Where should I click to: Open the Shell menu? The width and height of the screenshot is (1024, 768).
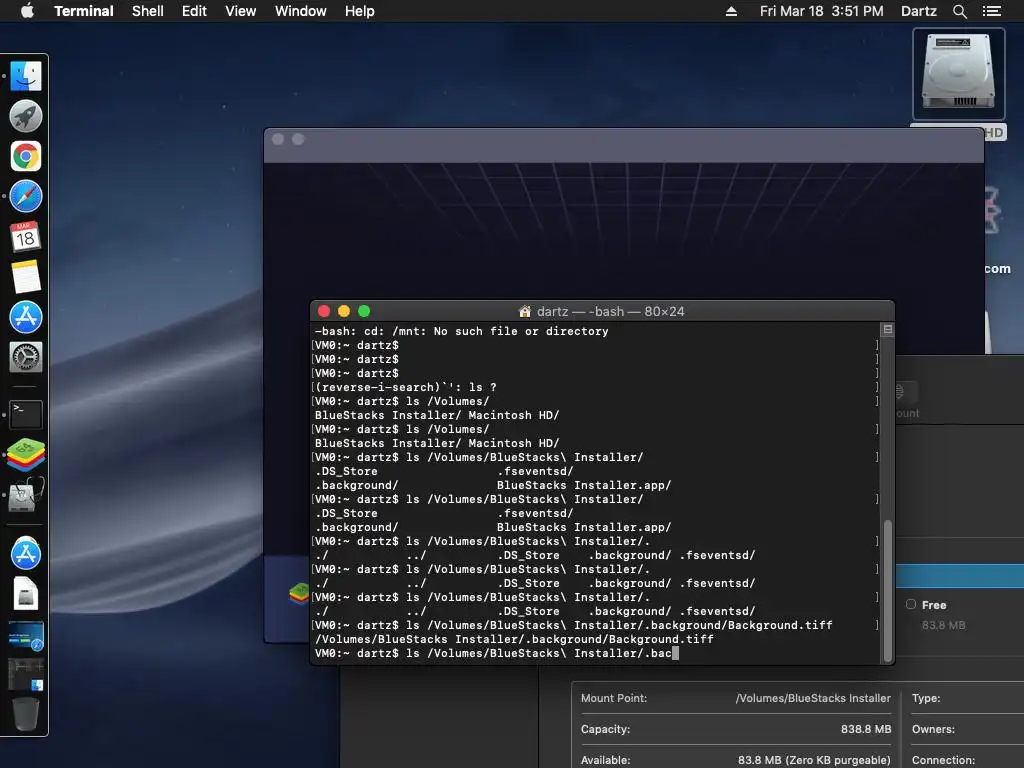pyautogui.click(x=148, y=11)
